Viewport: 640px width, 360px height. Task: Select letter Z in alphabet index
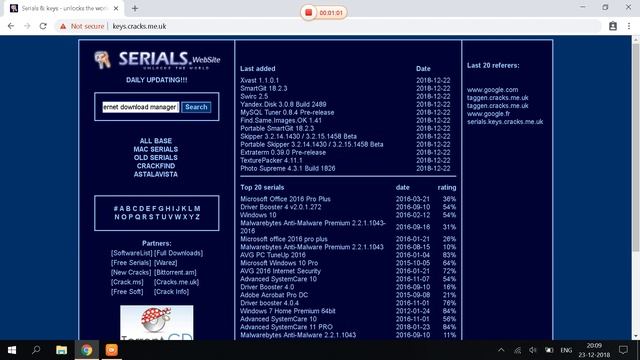(198, 217)
